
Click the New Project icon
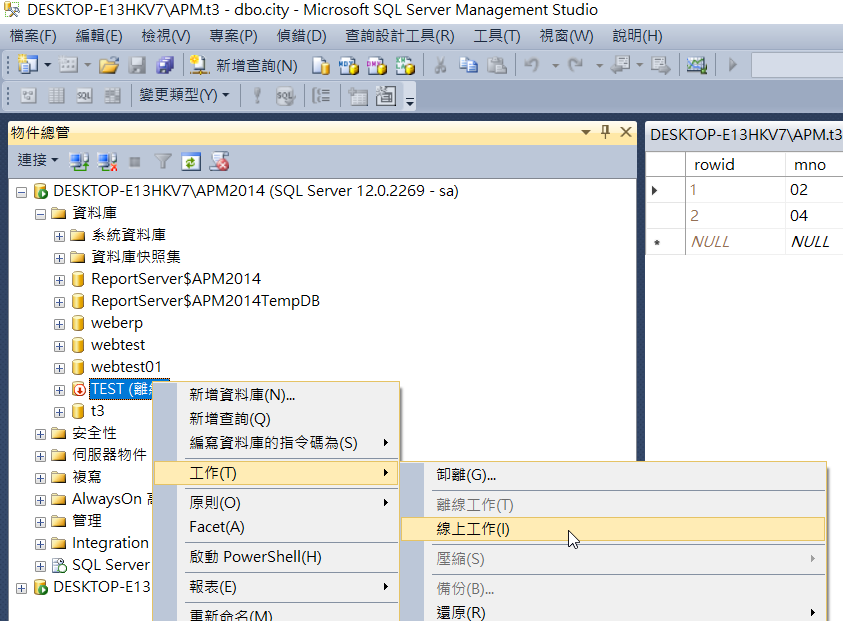click(x=27, y=66)
